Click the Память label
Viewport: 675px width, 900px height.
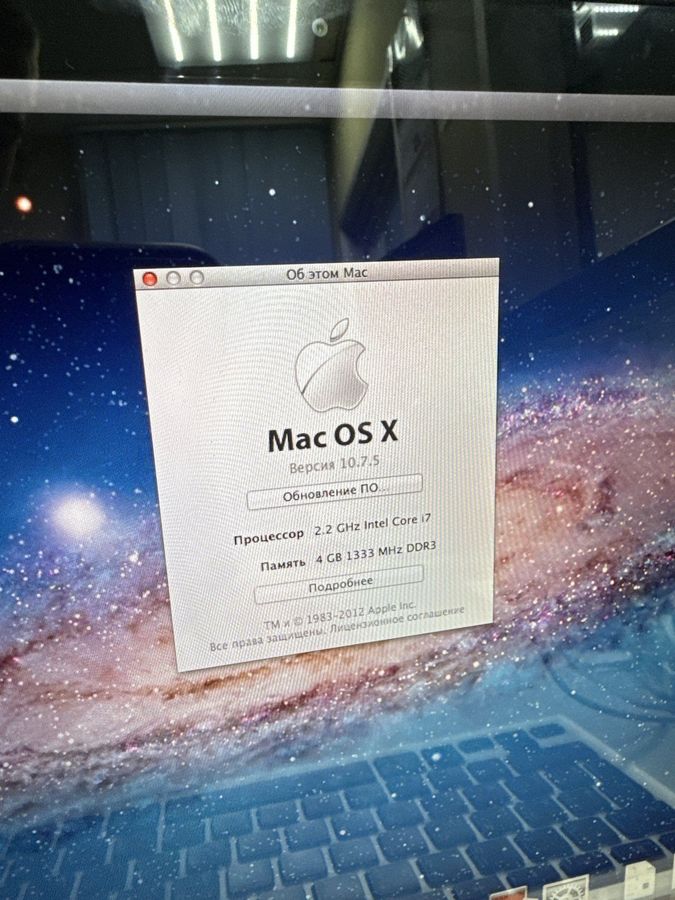tap(282, 565)
